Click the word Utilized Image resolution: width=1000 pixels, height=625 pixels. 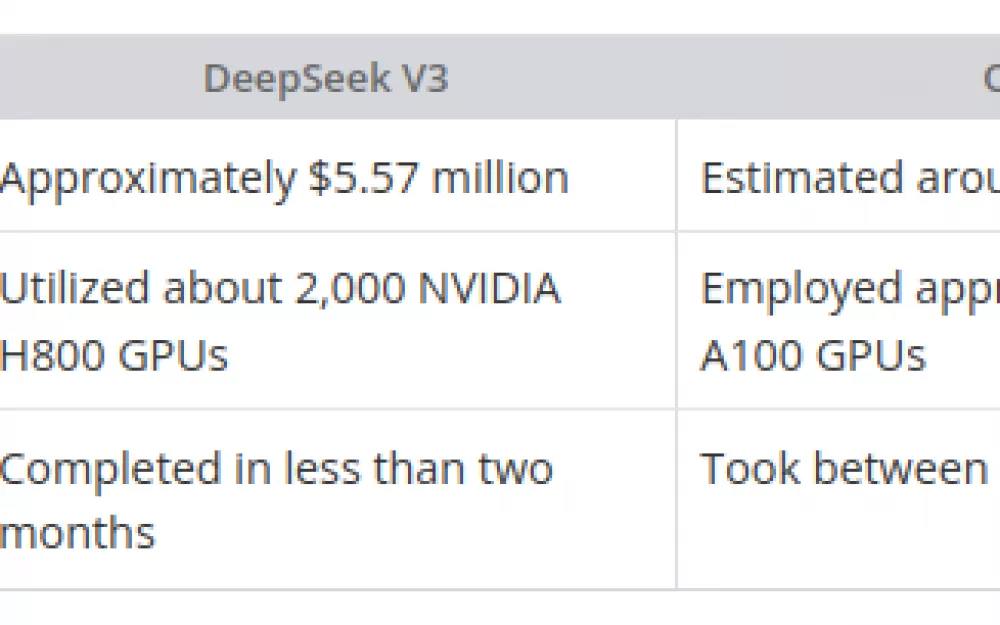coord(75,288)
